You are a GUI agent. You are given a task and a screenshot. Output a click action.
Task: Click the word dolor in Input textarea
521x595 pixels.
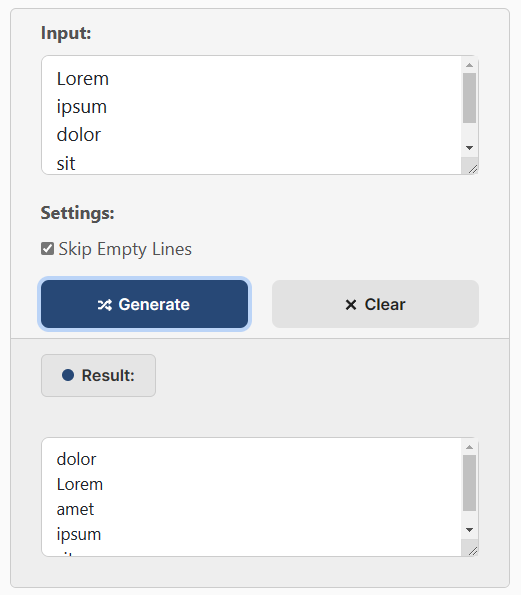79,135
